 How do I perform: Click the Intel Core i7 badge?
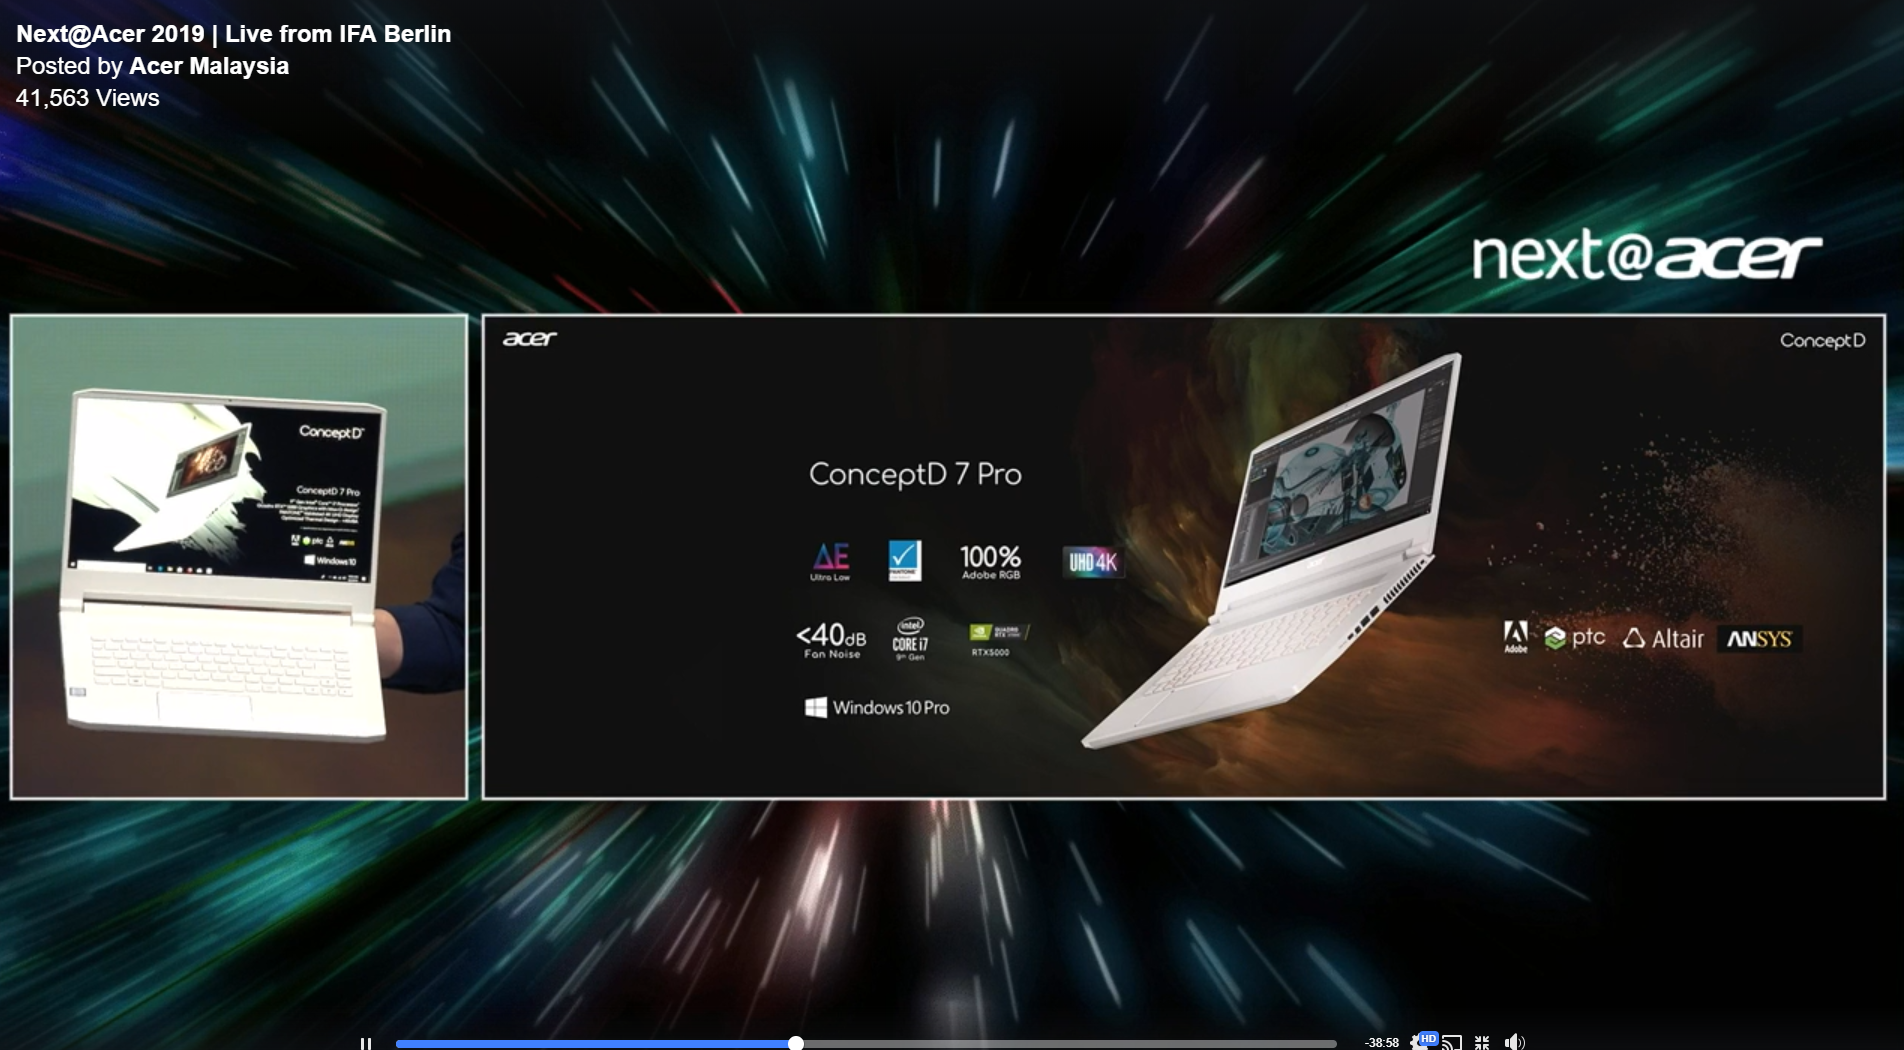[x=910, y=640]
